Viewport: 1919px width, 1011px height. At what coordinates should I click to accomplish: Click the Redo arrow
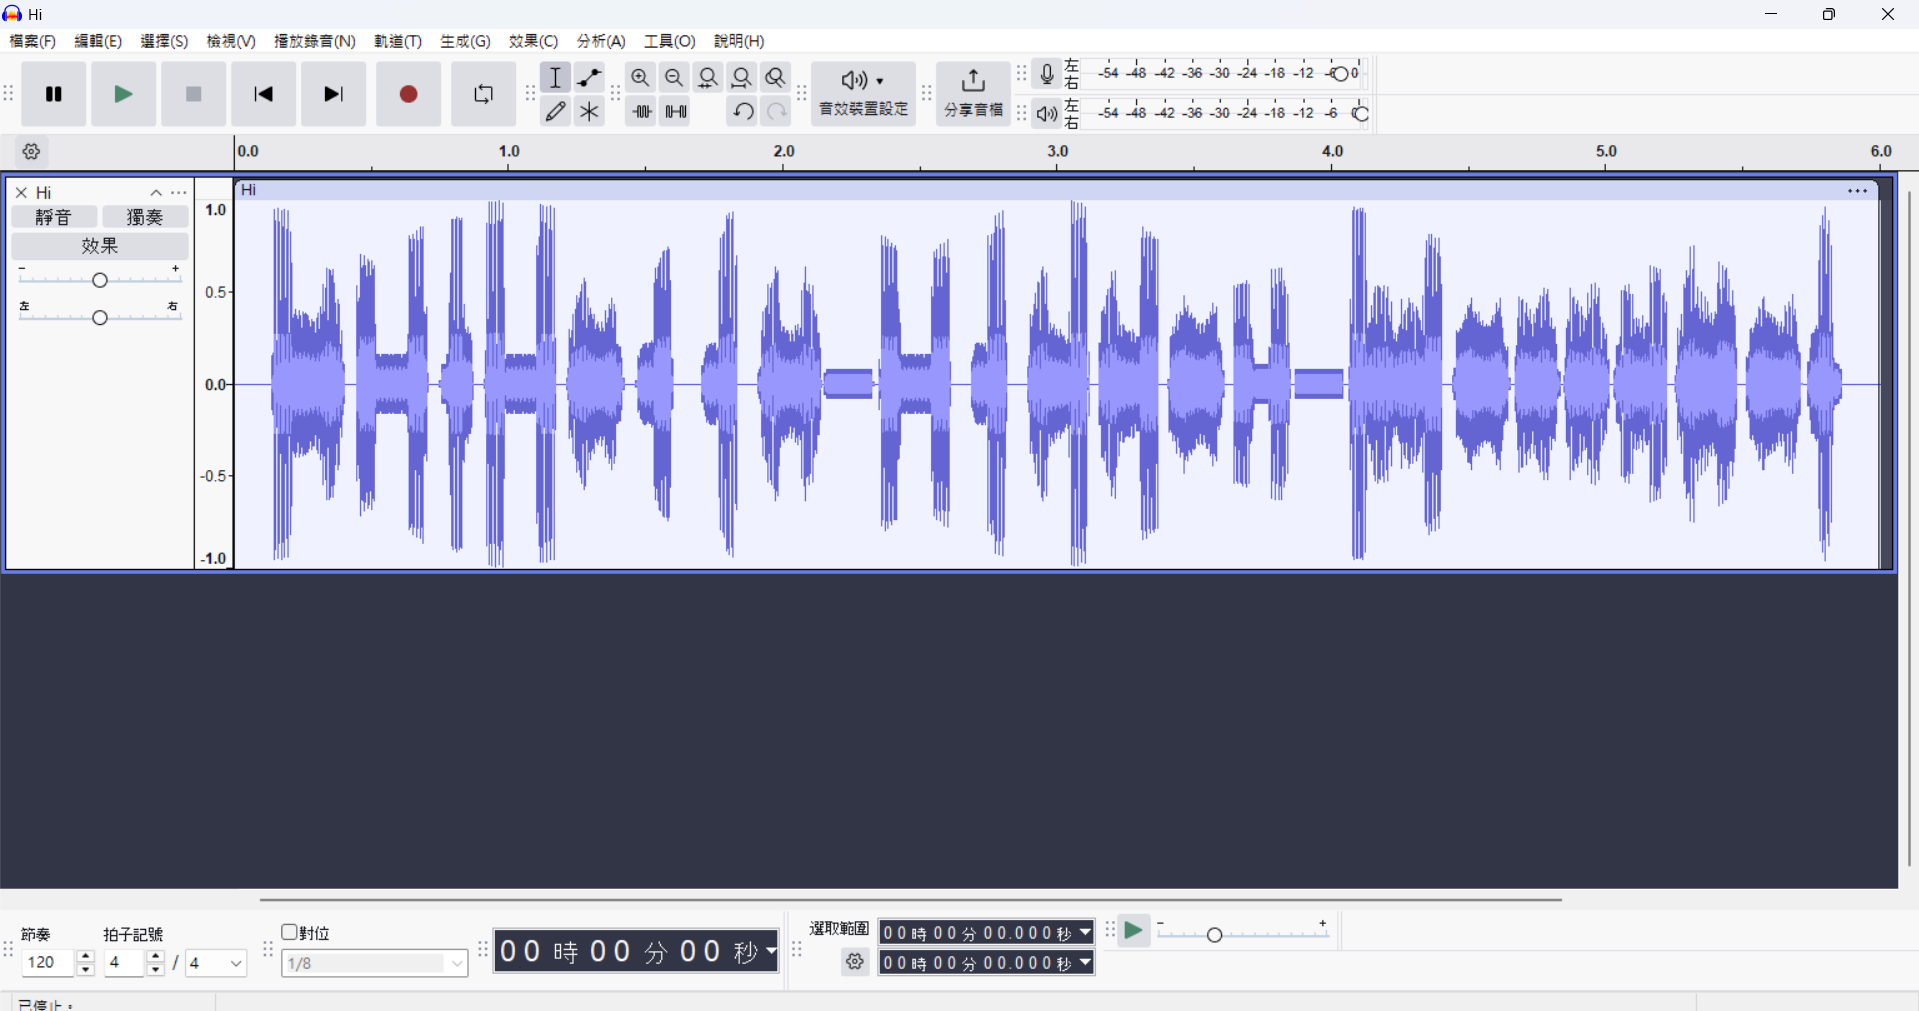(x=776, y=111)
